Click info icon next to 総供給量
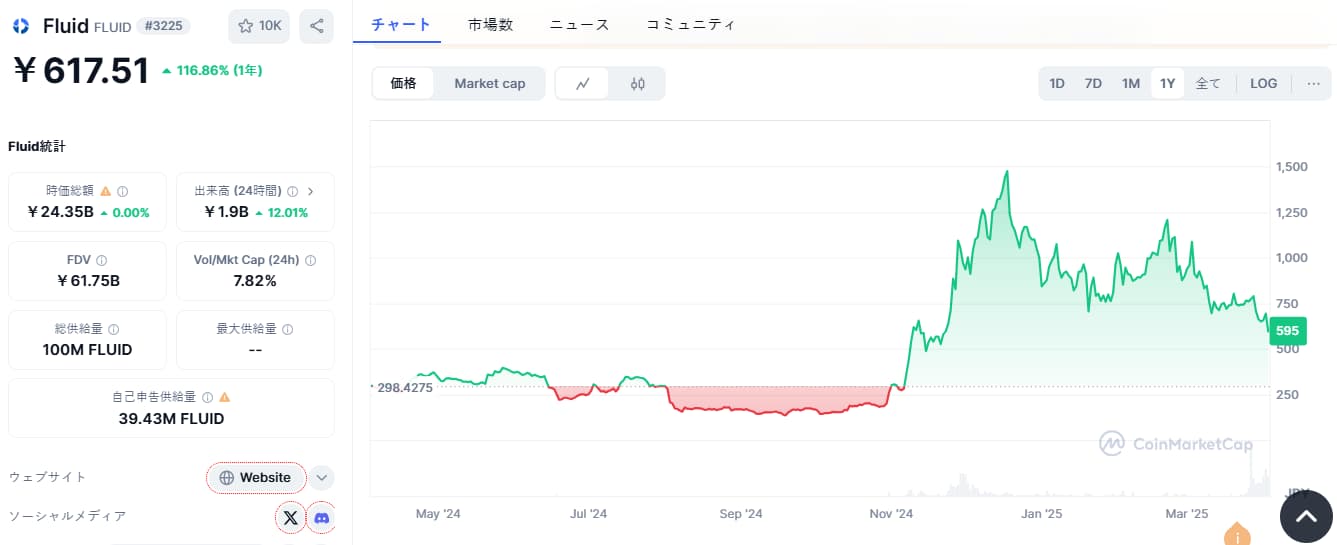1337x545 pixels. (x=113, y=329)
